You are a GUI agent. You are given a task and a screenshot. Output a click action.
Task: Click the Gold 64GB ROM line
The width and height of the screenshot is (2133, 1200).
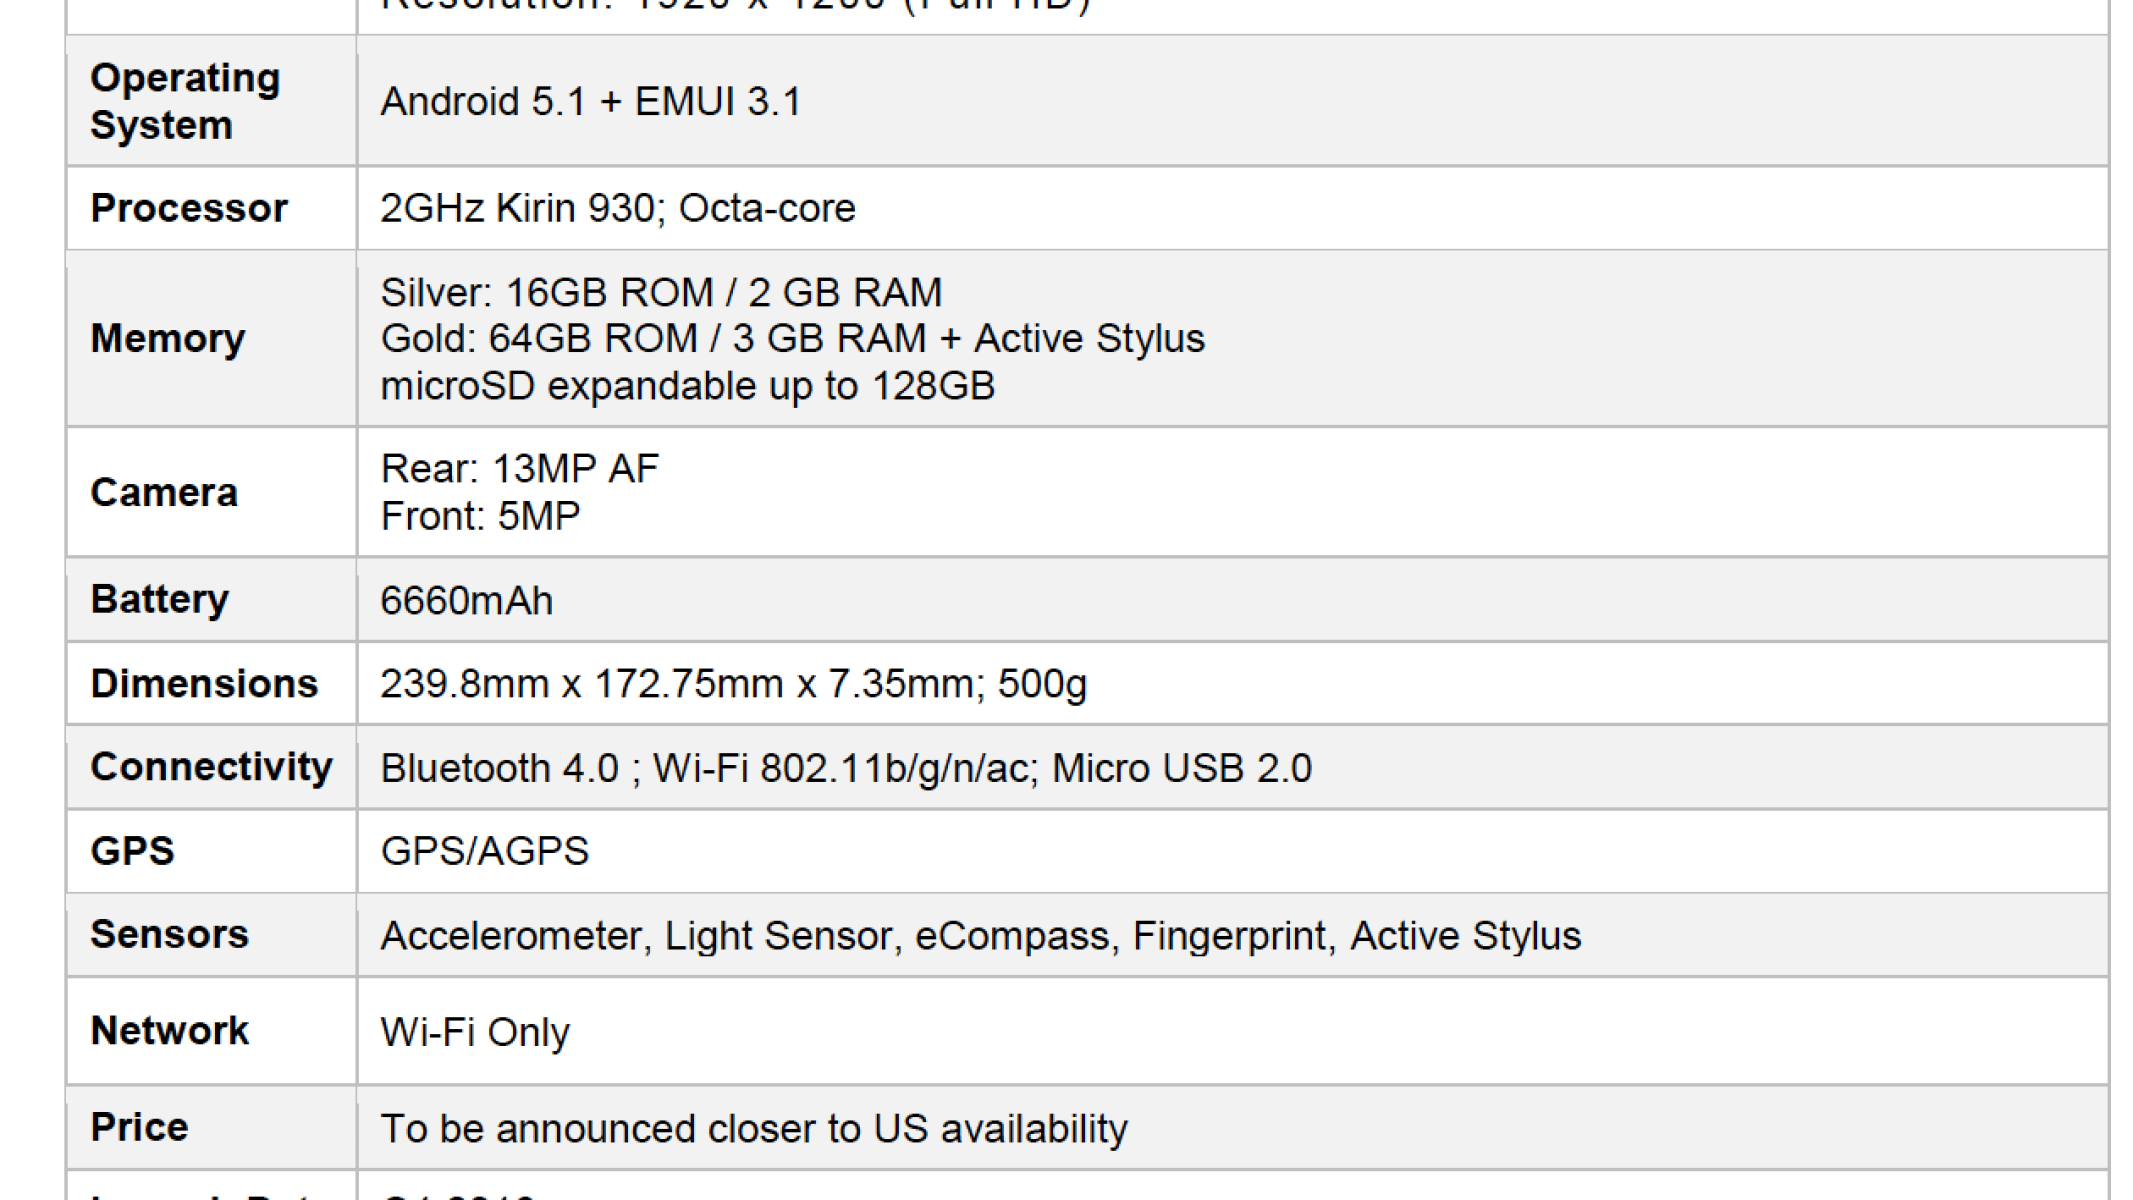point(792,338)
